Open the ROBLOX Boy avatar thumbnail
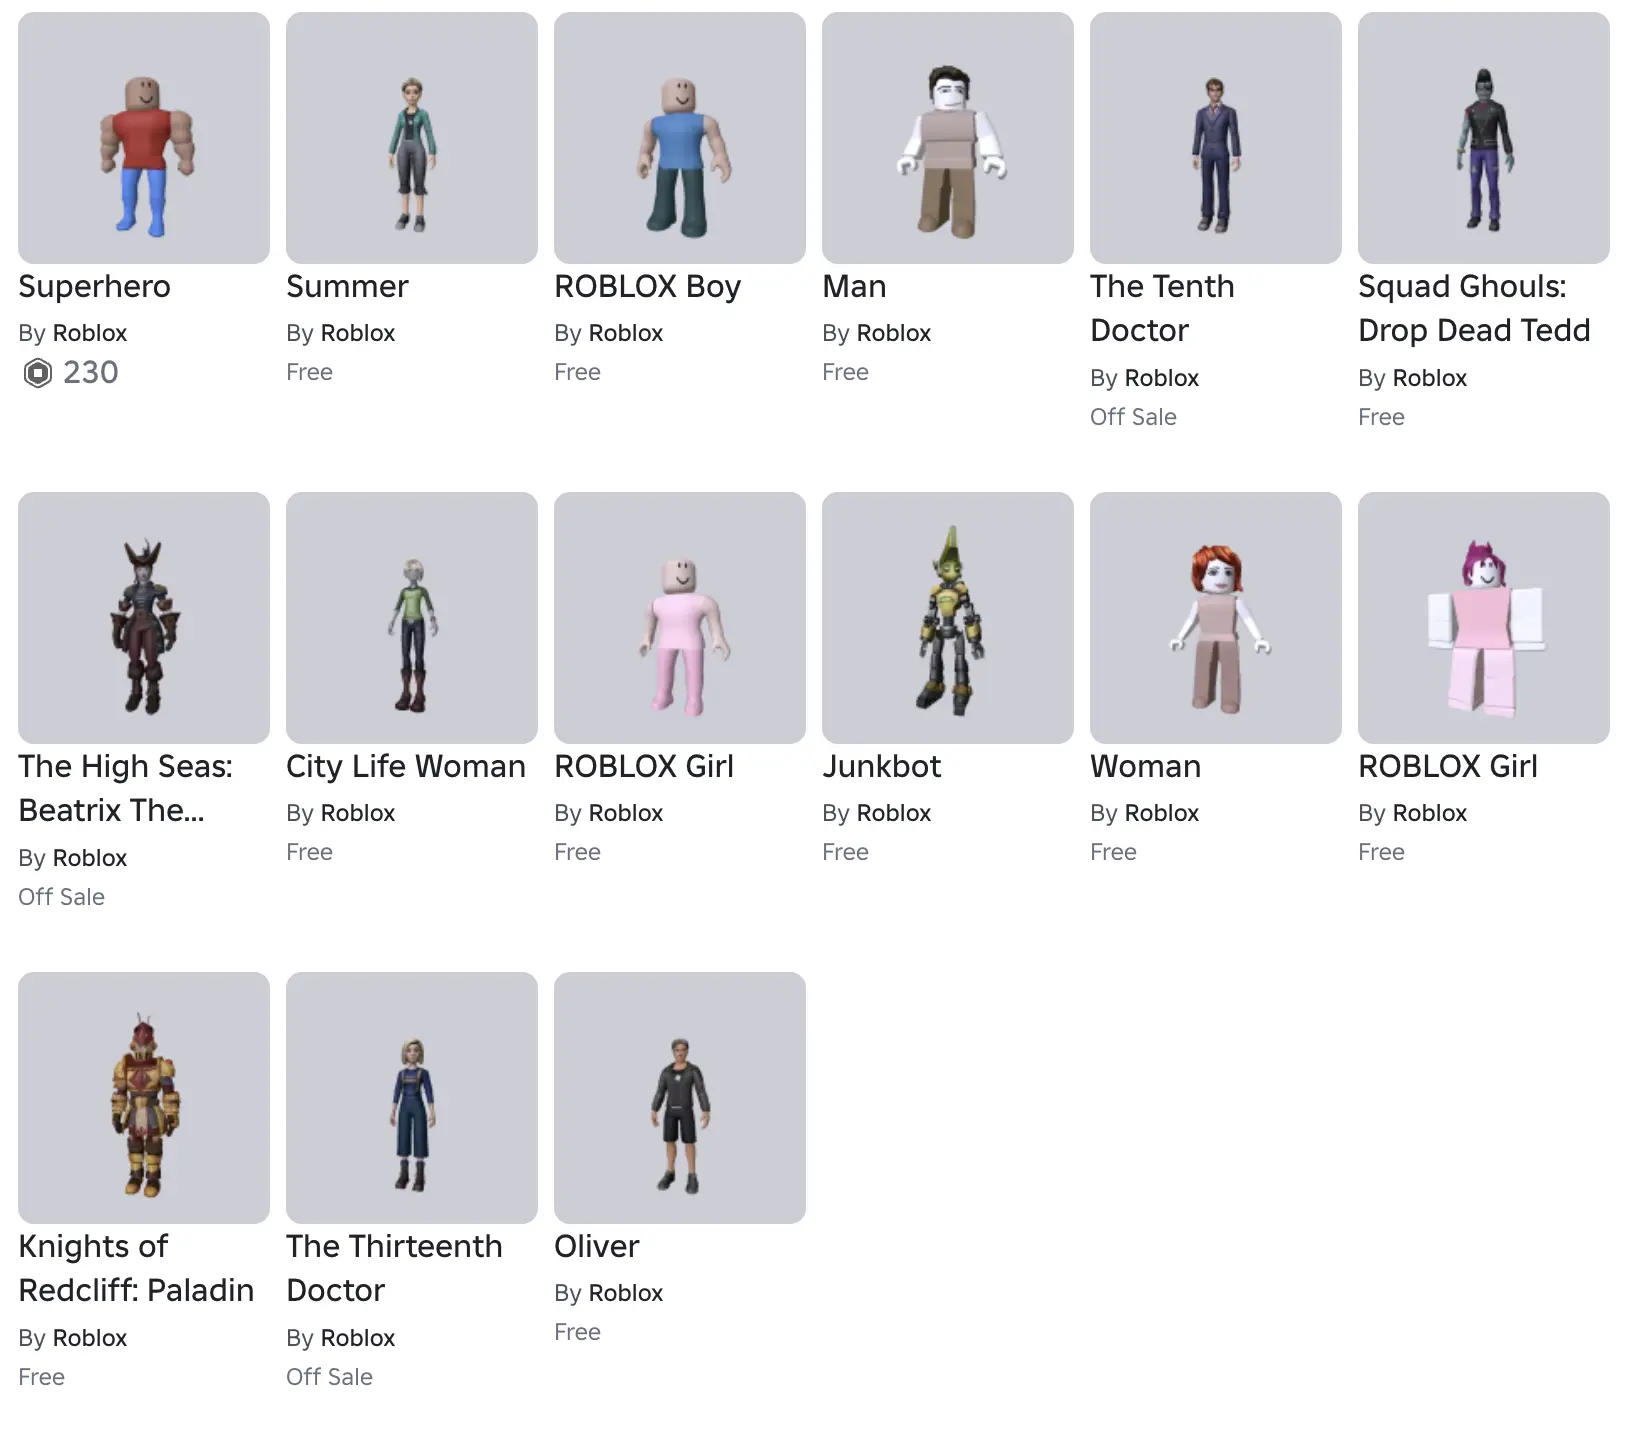The image size is (1638, 1436). [x=680, y=138]
